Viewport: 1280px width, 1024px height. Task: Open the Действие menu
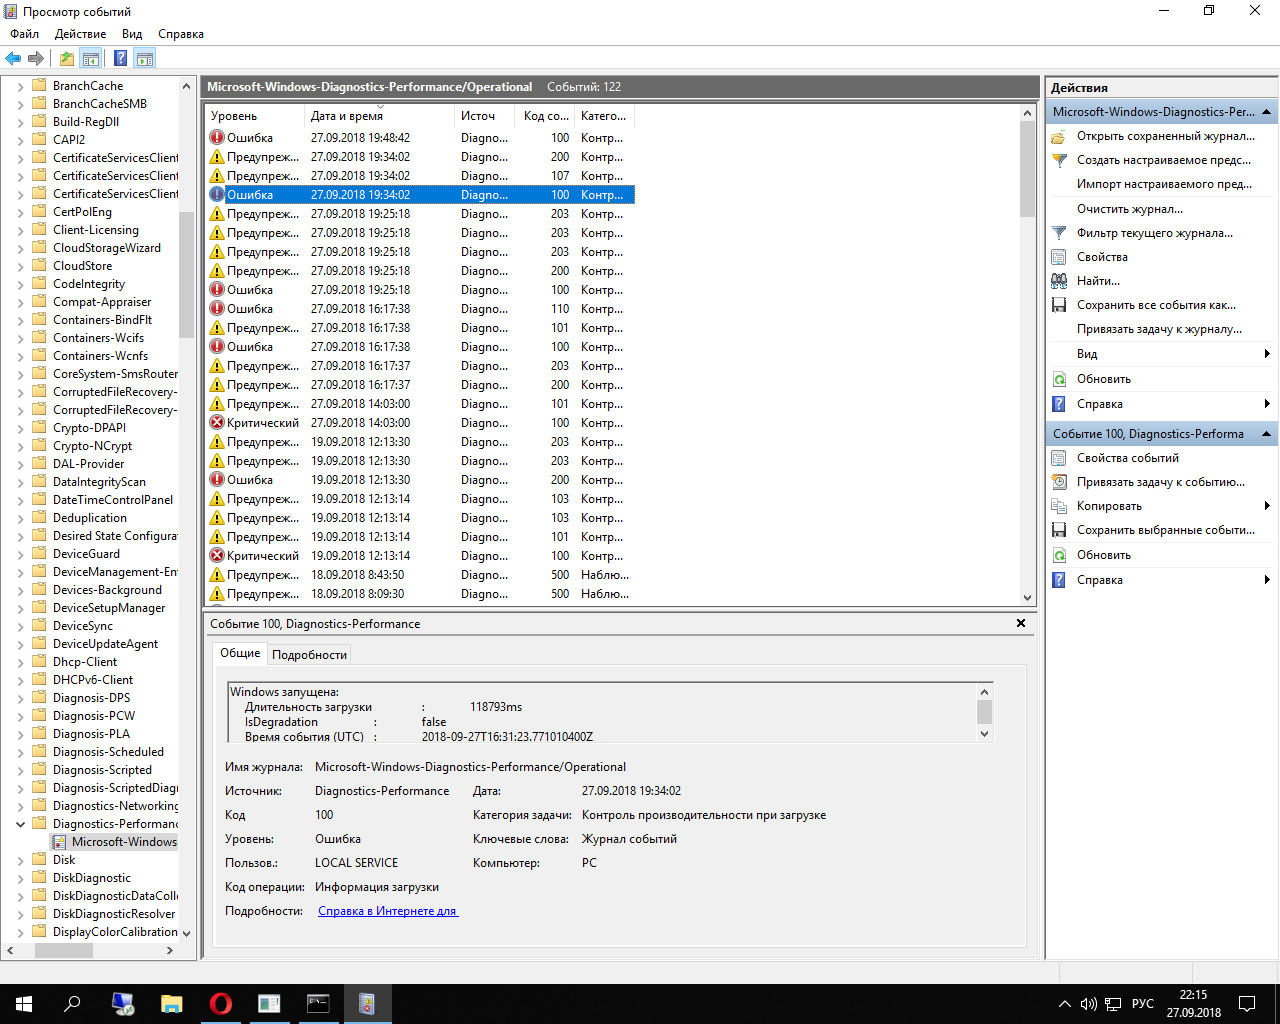tap(80, 34)
